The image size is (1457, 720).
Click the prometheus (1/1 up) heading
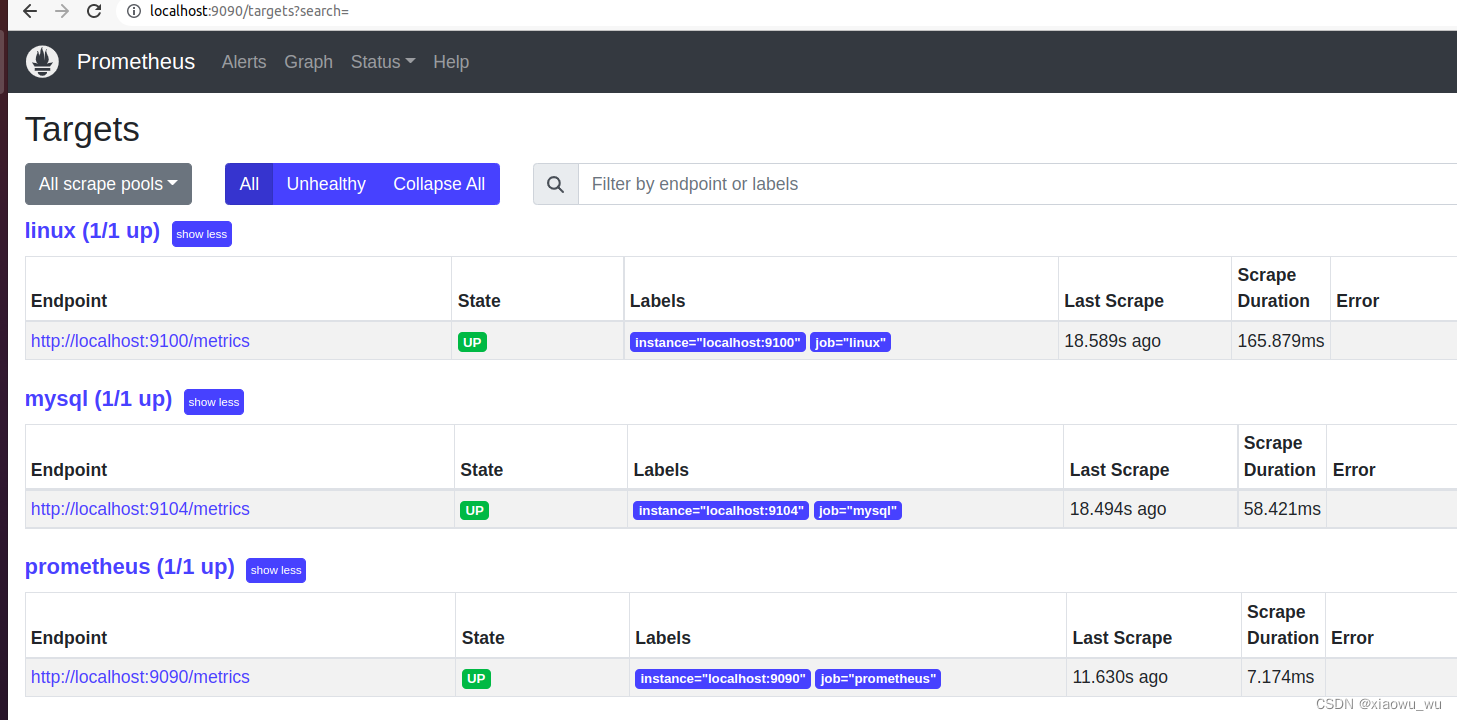click(x=129, y=567)
